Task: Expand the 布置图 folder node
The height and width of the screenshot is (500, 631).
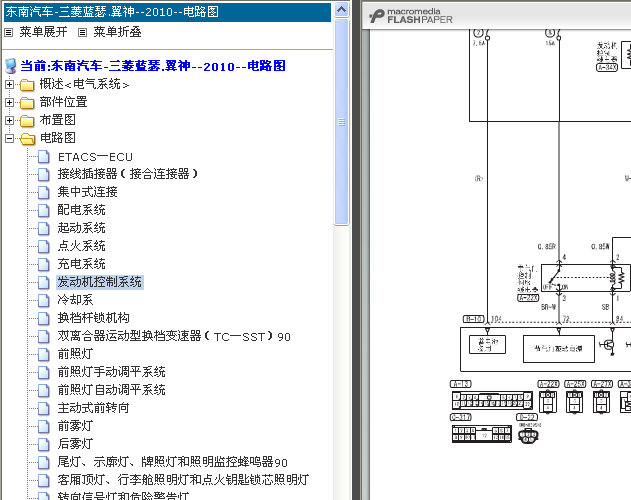Action: (9, 120)
